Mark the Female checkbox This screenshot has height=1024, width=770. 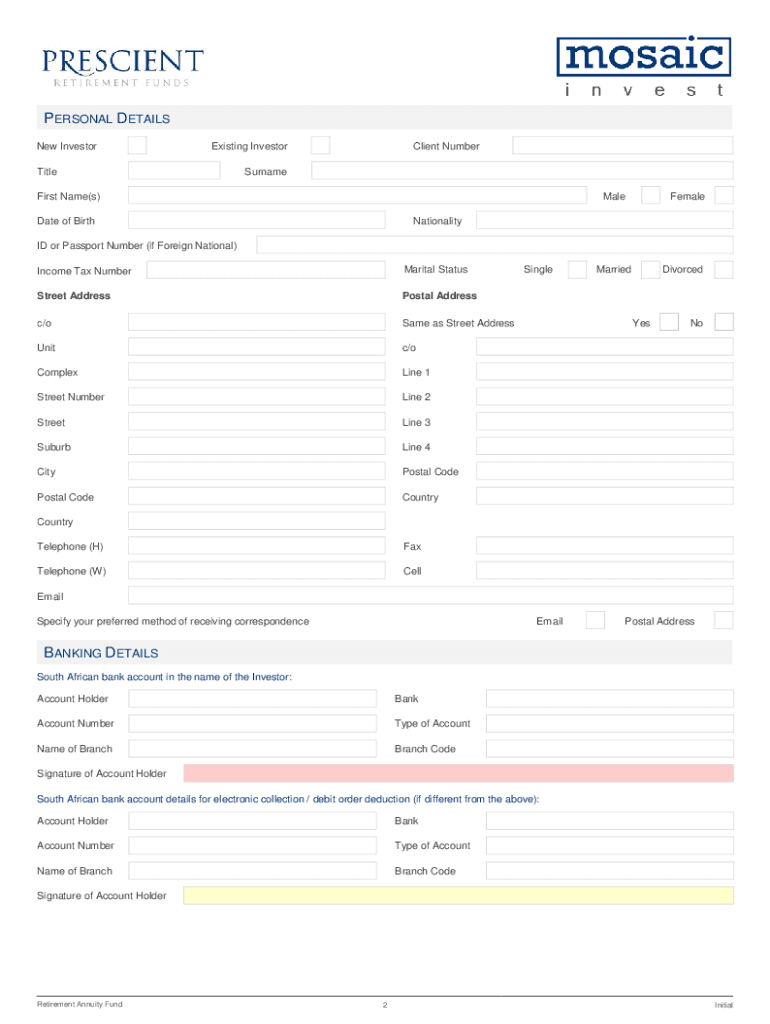tap(724, 195)
